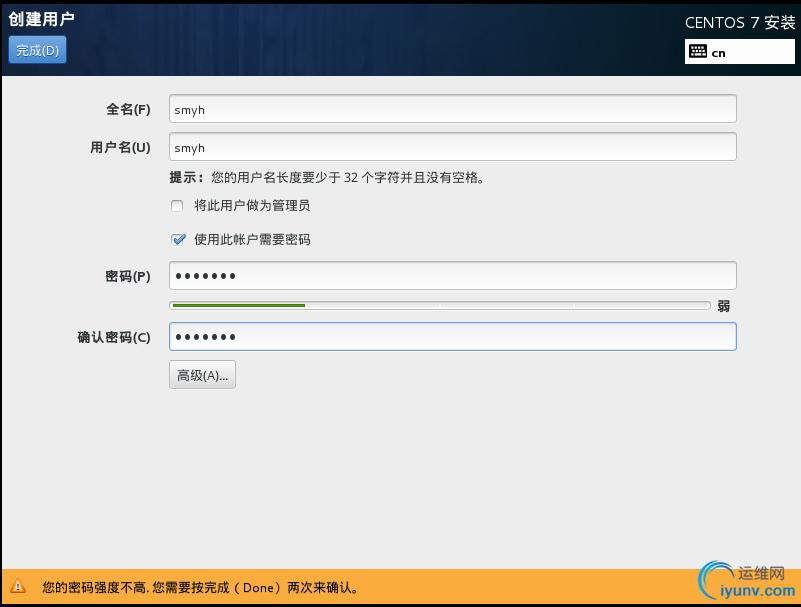Click the green password strength bar
The image size is (801, 607).
coord(240,304)
